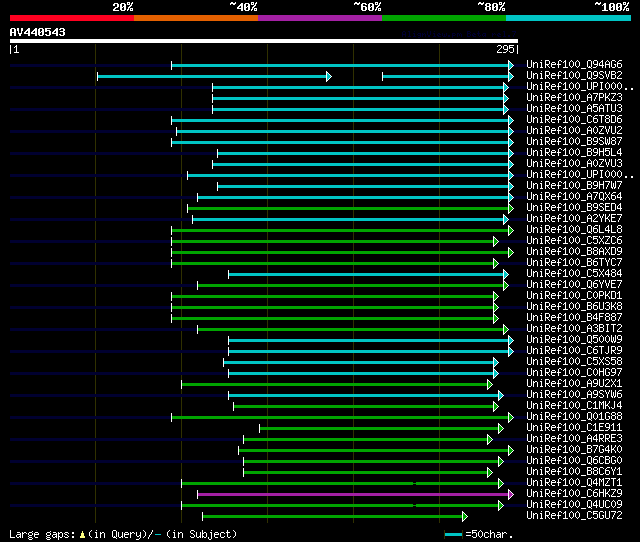640x542 pixels.
Task: Open hit UniRef100_A0ZVU3
Action: [x=574, y=163]
